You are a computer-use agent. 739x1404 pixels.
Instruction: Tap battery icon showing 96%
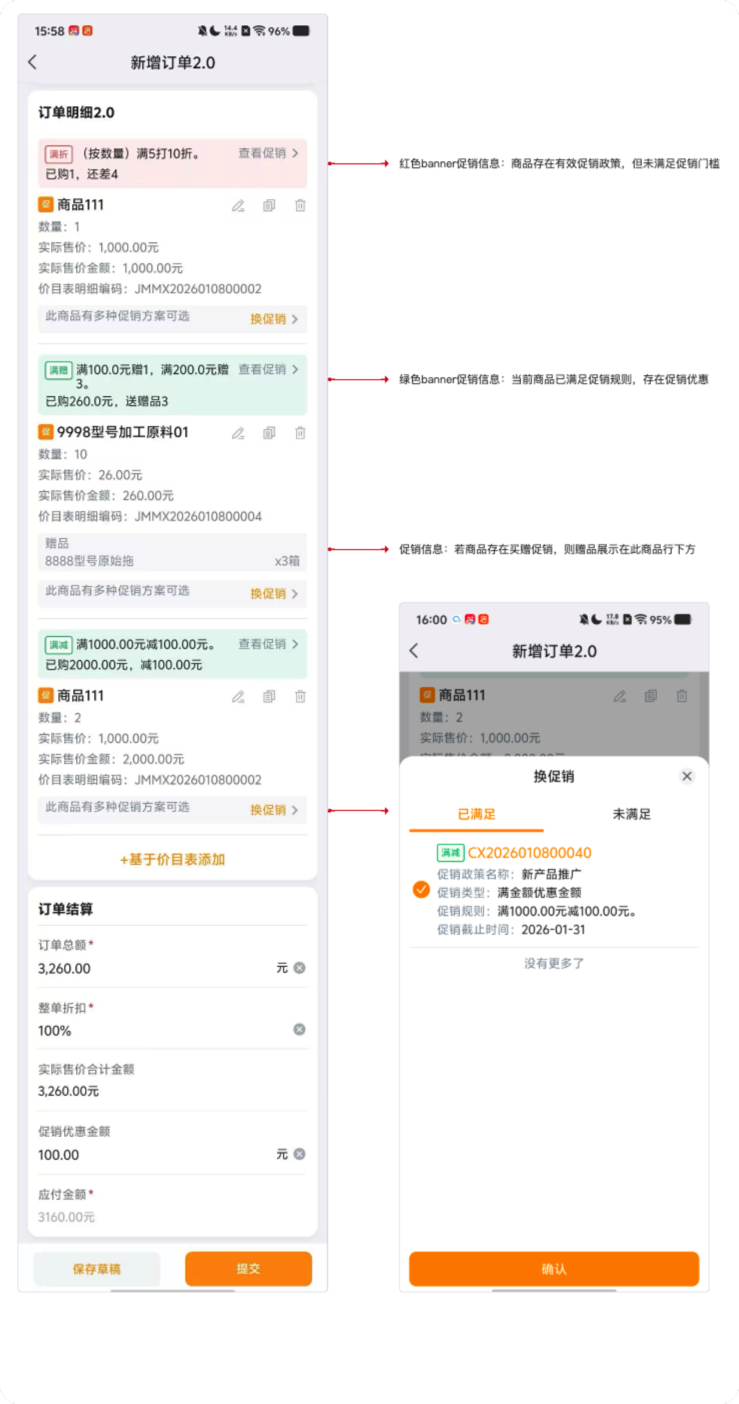pos(301,31)
